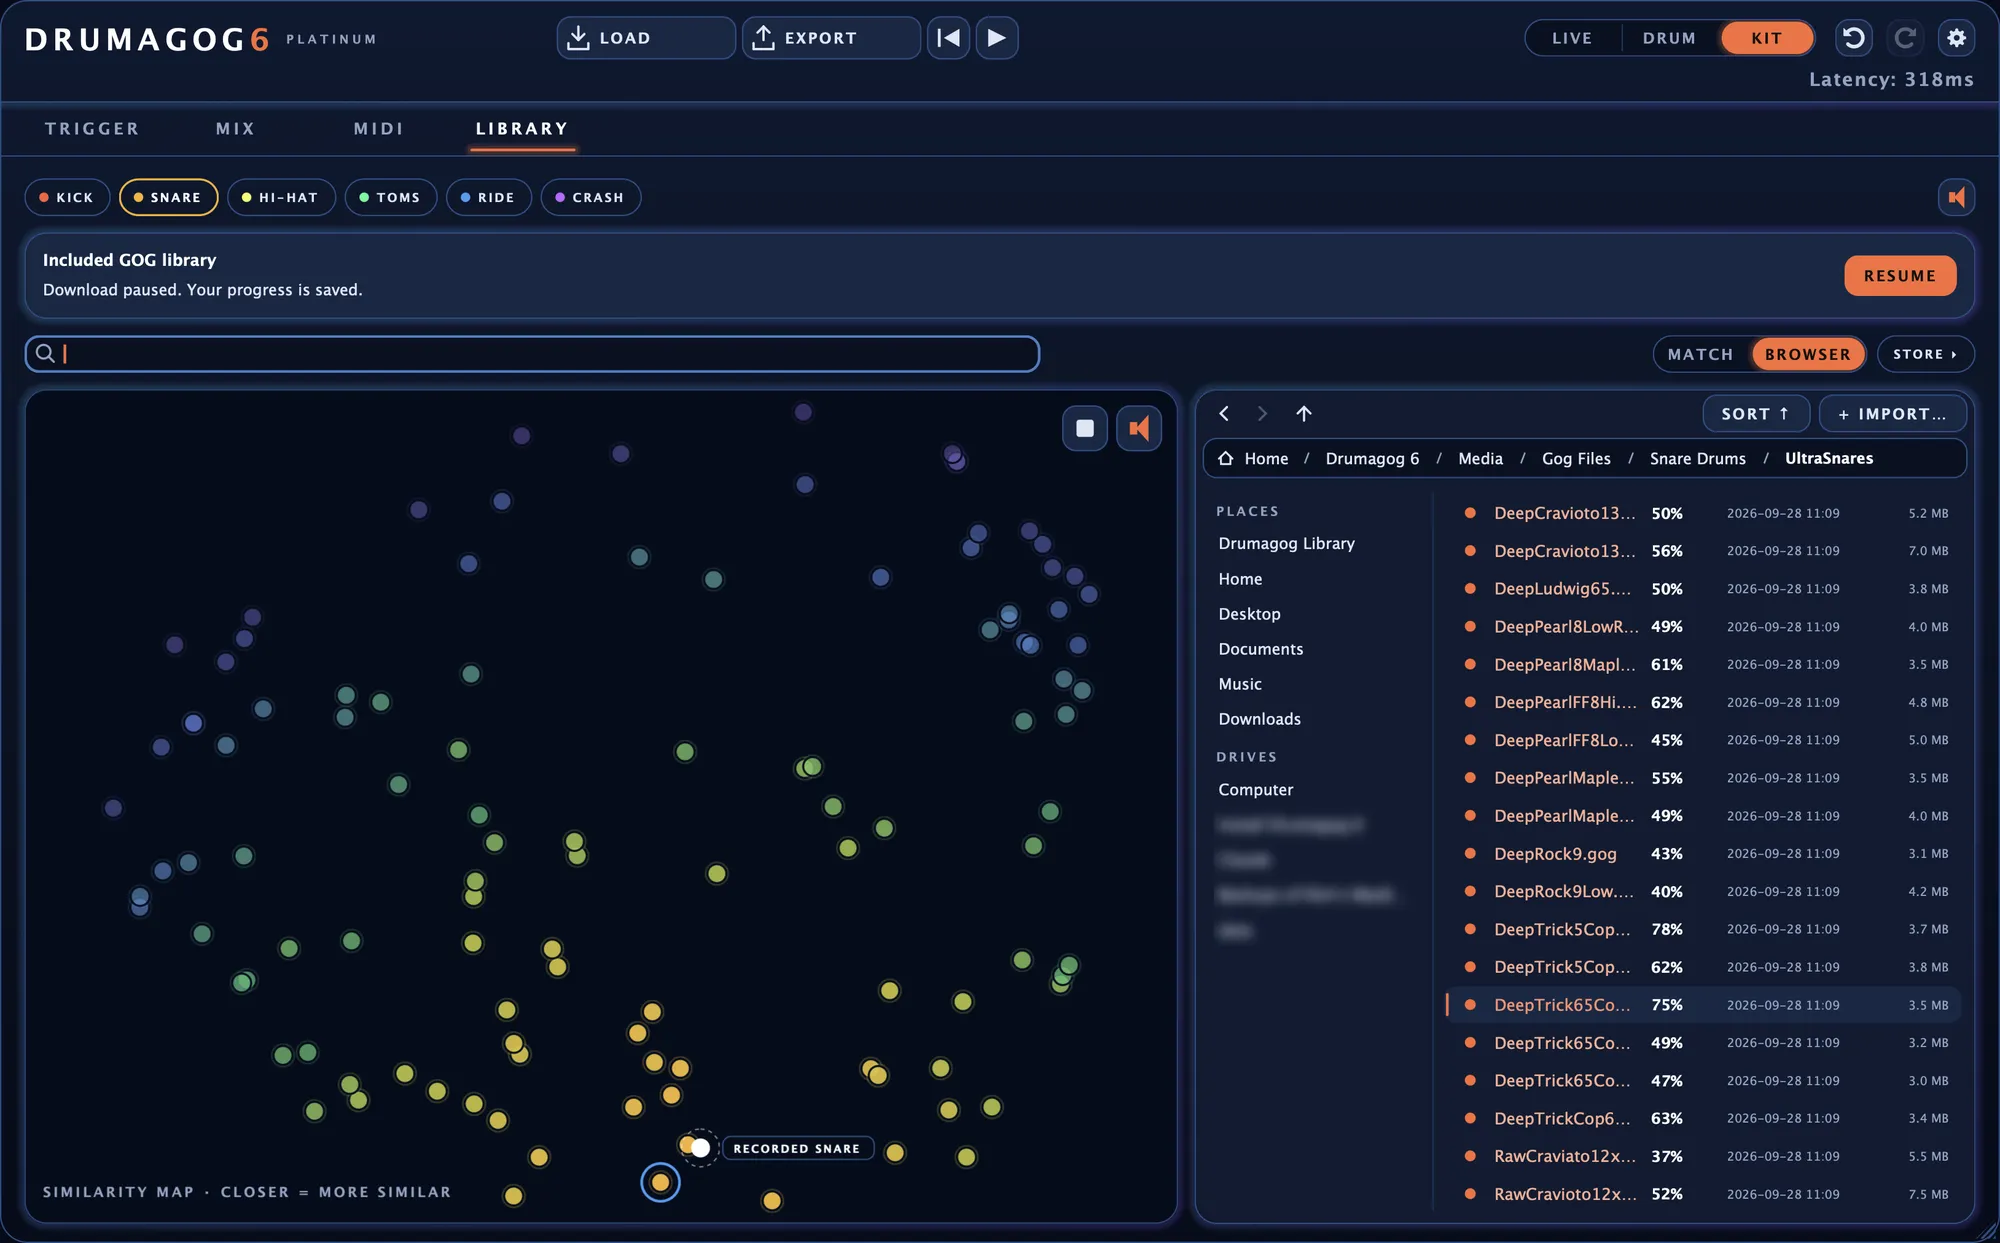This screenshot has width=2000, height=1243.
Task: Click the play button in the top bar
Action: [997, 38]
